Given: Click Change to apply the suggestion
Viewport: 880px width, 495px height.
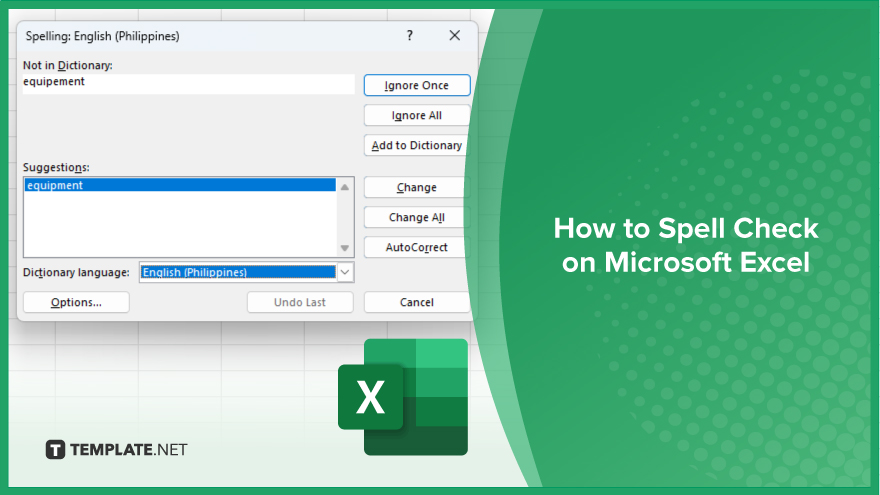Looking at the screenshot, I should click(x=416, y=187).
